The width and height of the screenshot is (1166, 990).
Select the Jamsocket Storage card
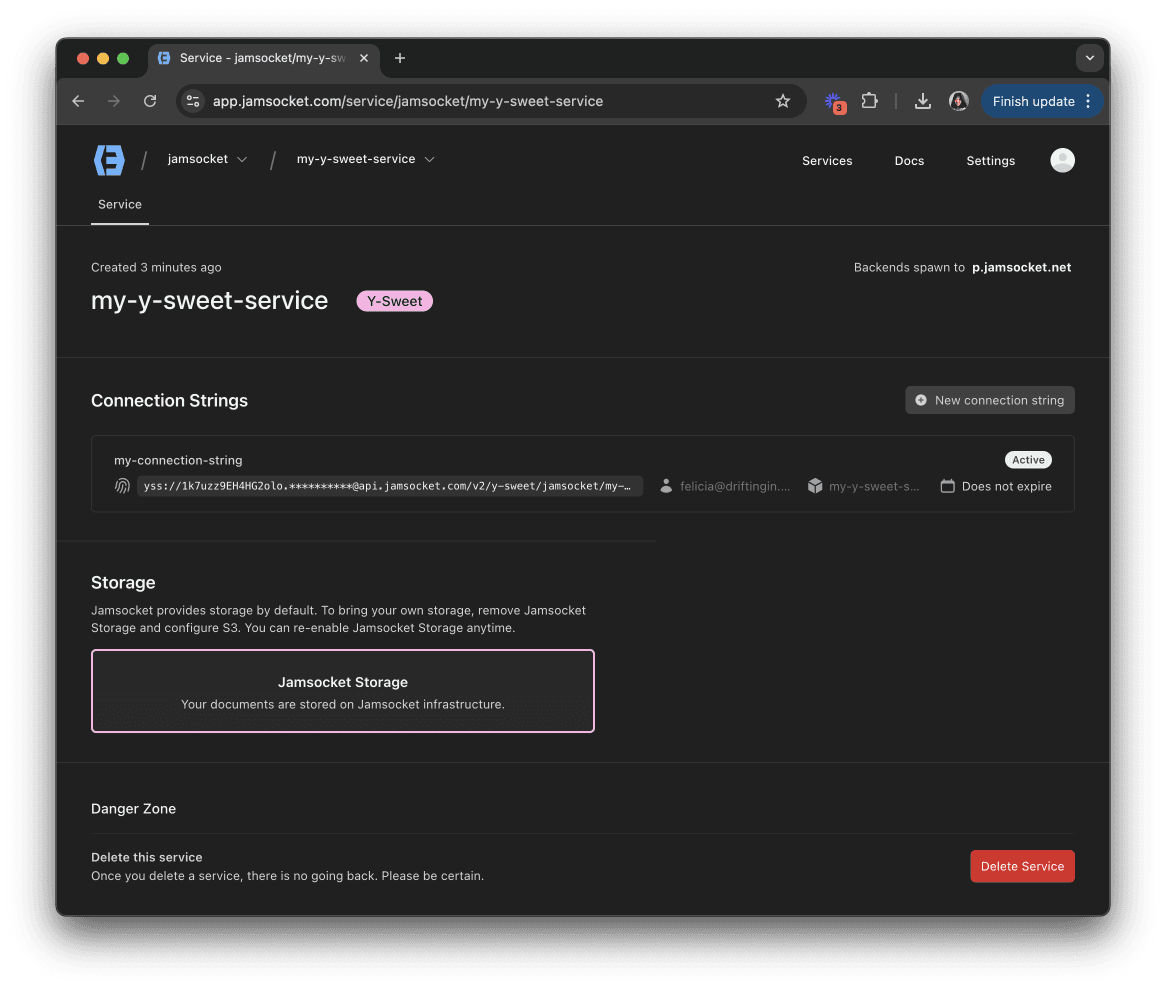point(343,692)
